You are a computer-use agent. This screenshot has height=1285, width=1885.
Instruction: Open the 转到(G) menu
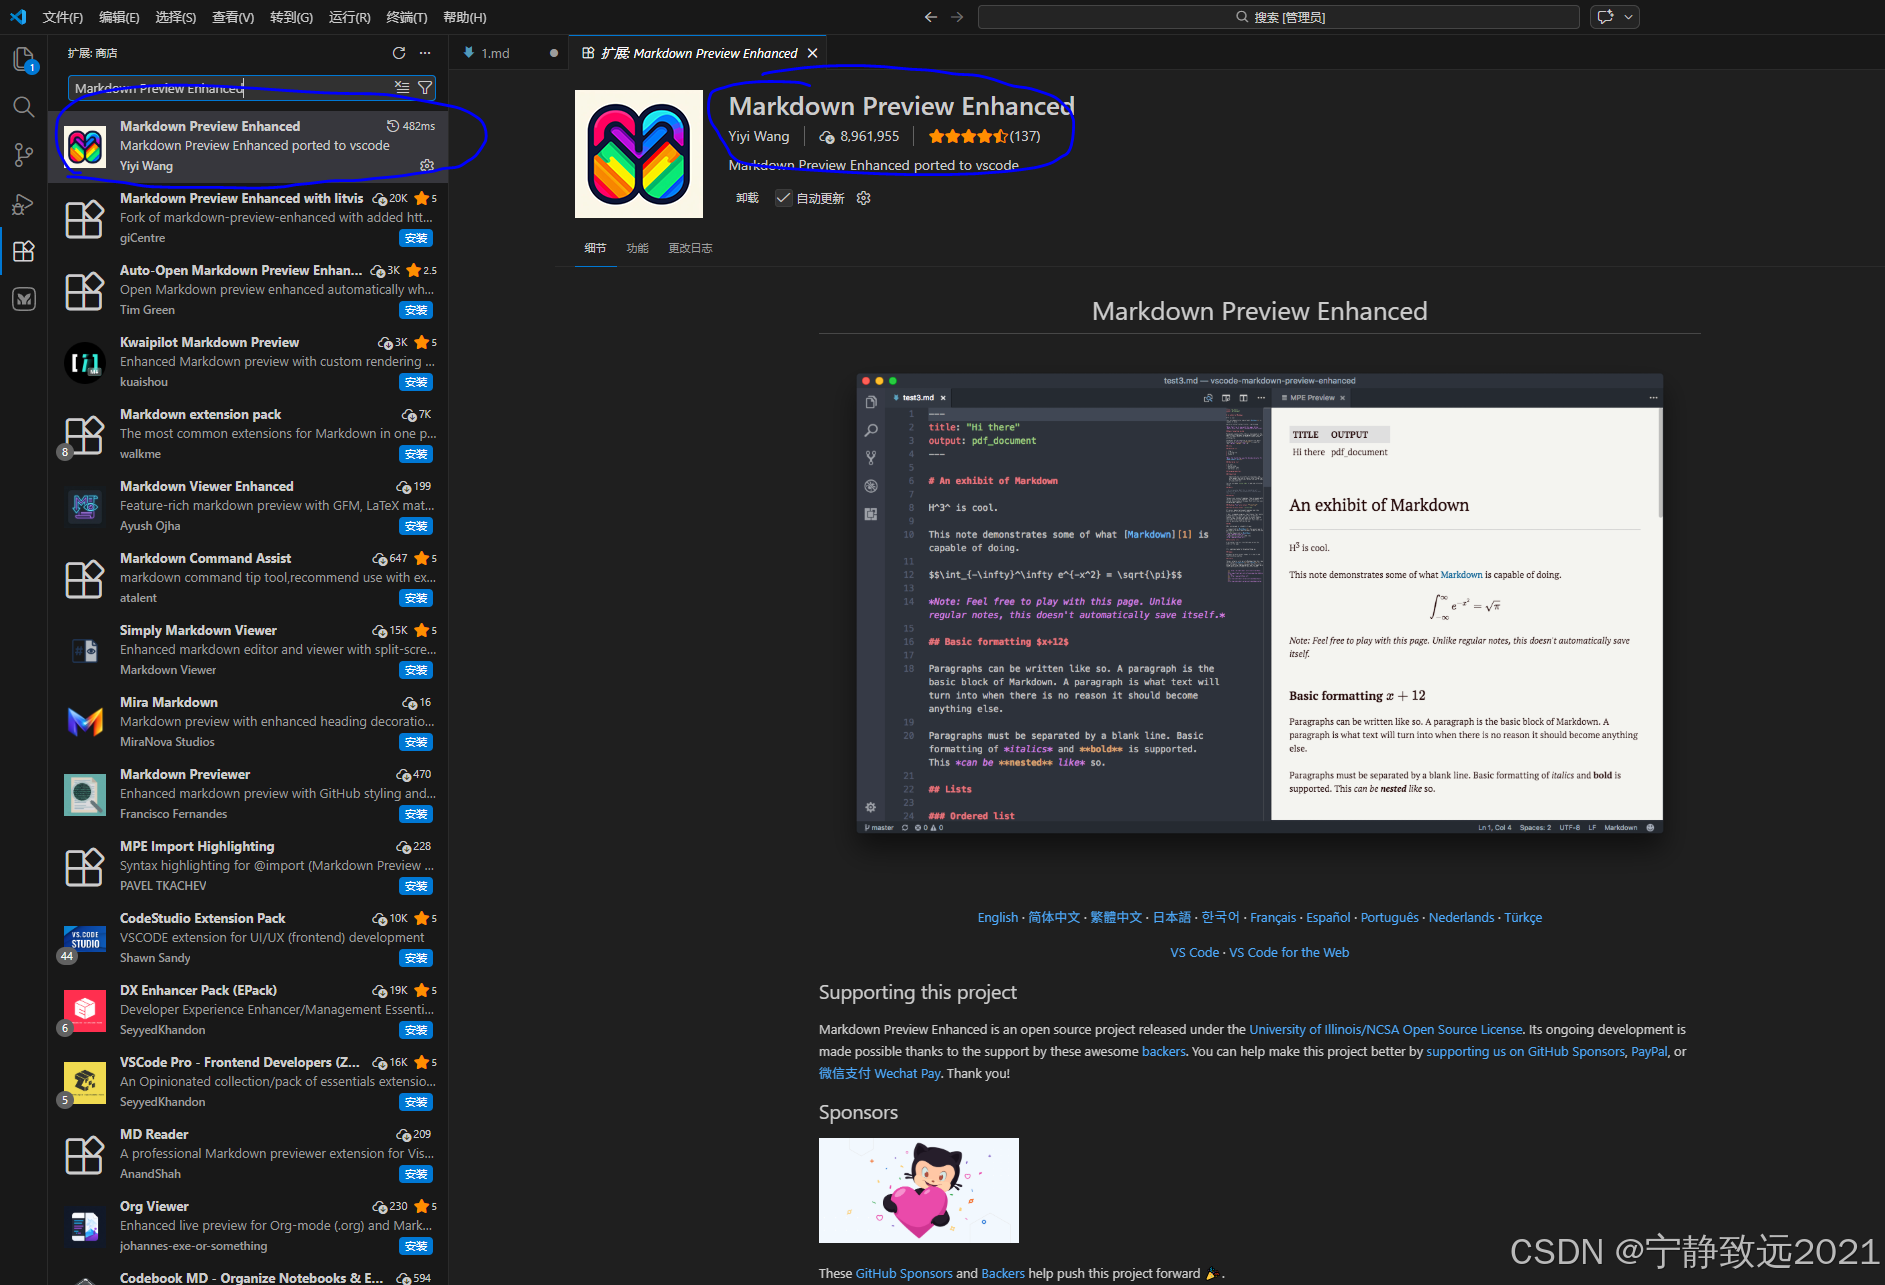pos(291,17)
